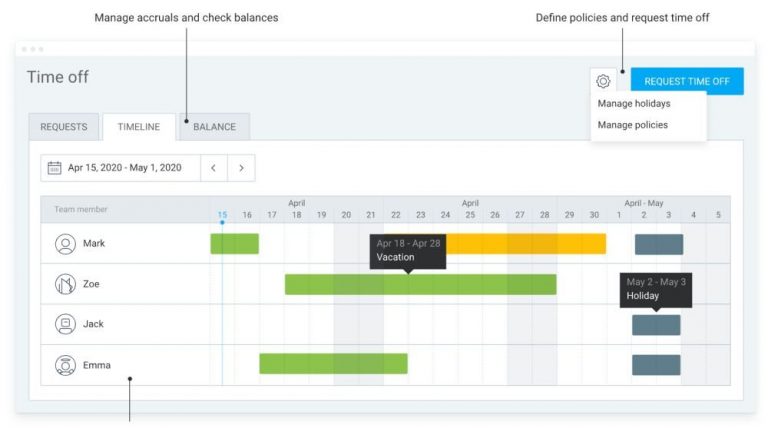
Task: Select the Timeline tab
Action: pyautogui.click(x=138, y=127)
